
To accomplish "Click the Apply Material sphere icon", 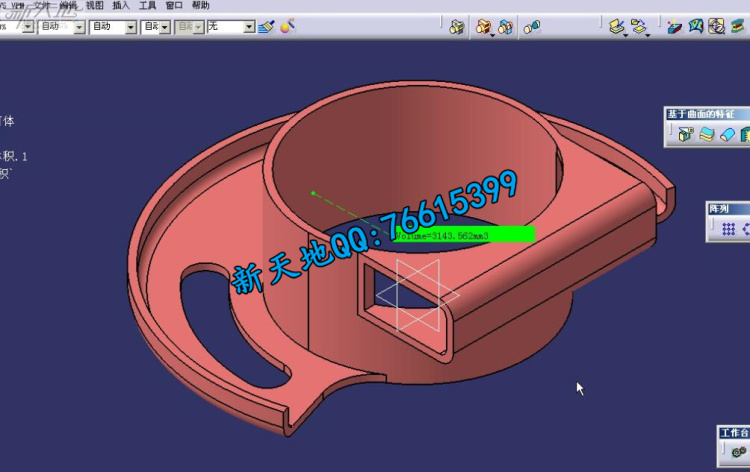I will coord(288,27).
